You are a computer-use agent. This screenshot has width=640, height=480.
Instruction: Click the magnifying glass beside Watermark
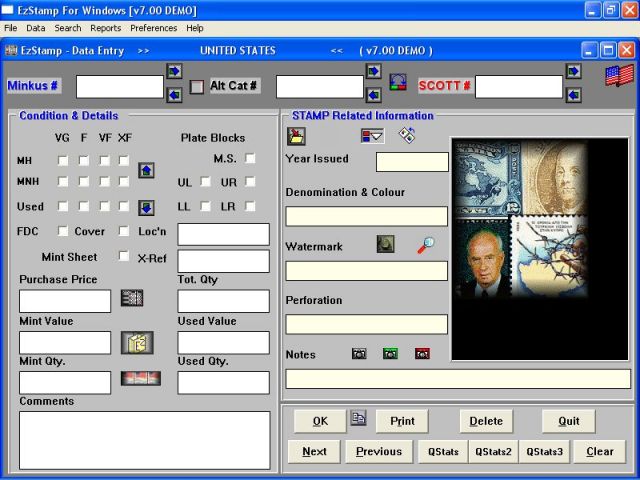pos(425,244)
